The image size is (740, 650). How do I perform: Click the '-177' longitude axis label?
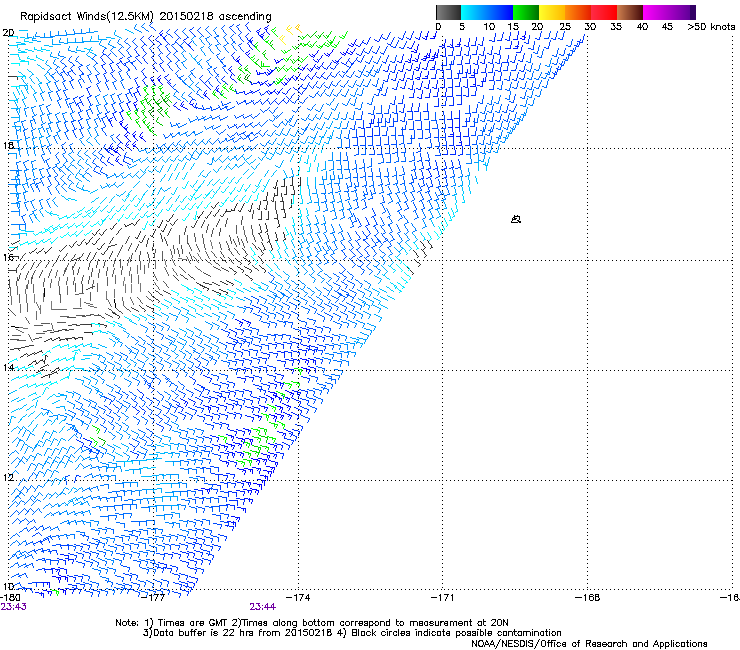coord(153,598)
